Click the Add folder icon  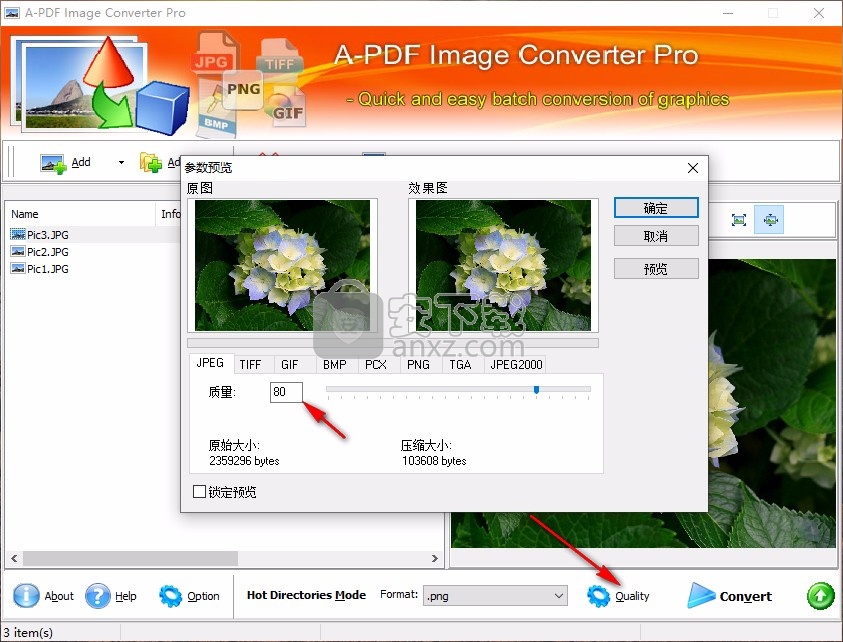tap(151, 162)
